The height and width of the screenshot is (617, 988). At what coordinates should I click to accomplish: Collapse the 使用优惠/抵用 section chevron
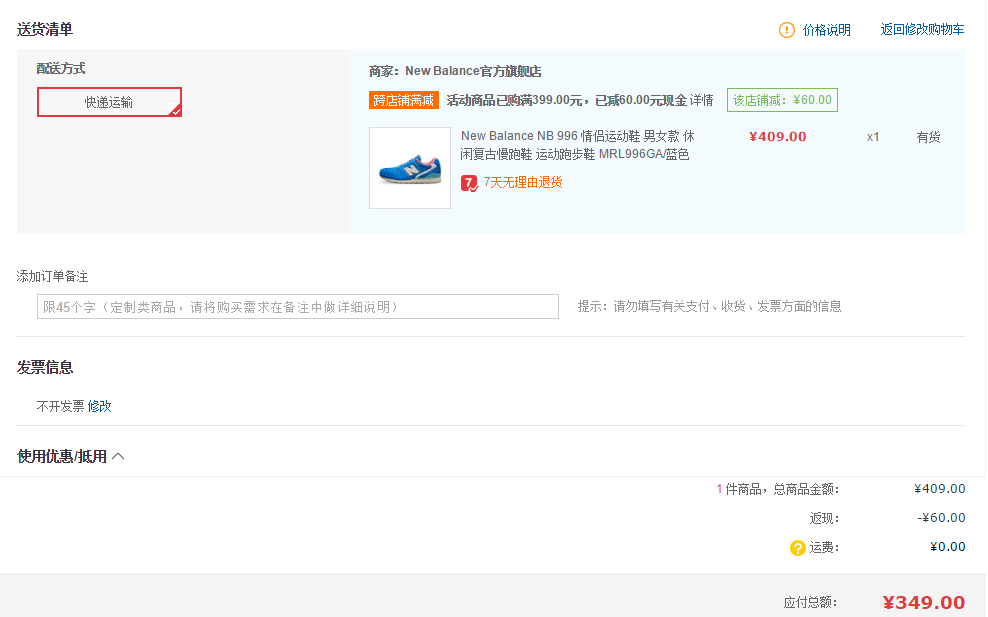tap(118, 456)
